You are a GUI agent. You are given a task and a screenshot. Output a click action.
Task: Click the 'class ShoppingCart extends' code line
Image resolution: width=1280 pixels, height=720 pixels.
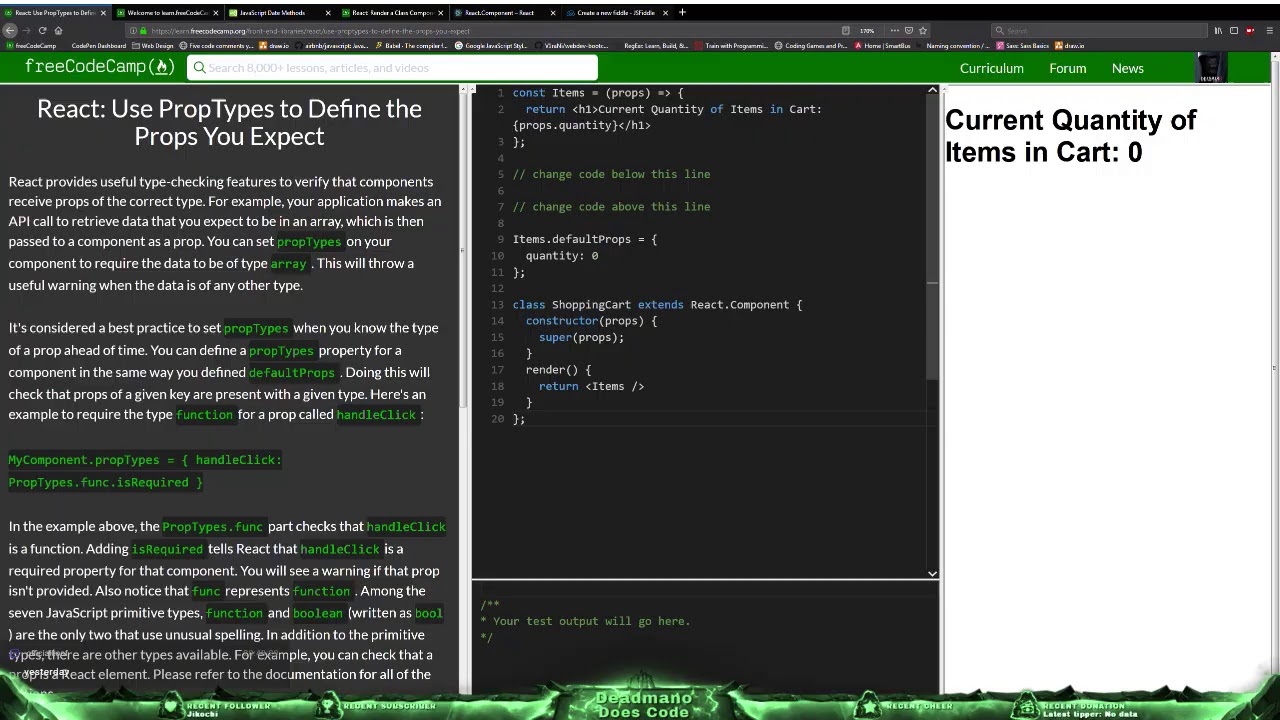click(x=657, y=304)
